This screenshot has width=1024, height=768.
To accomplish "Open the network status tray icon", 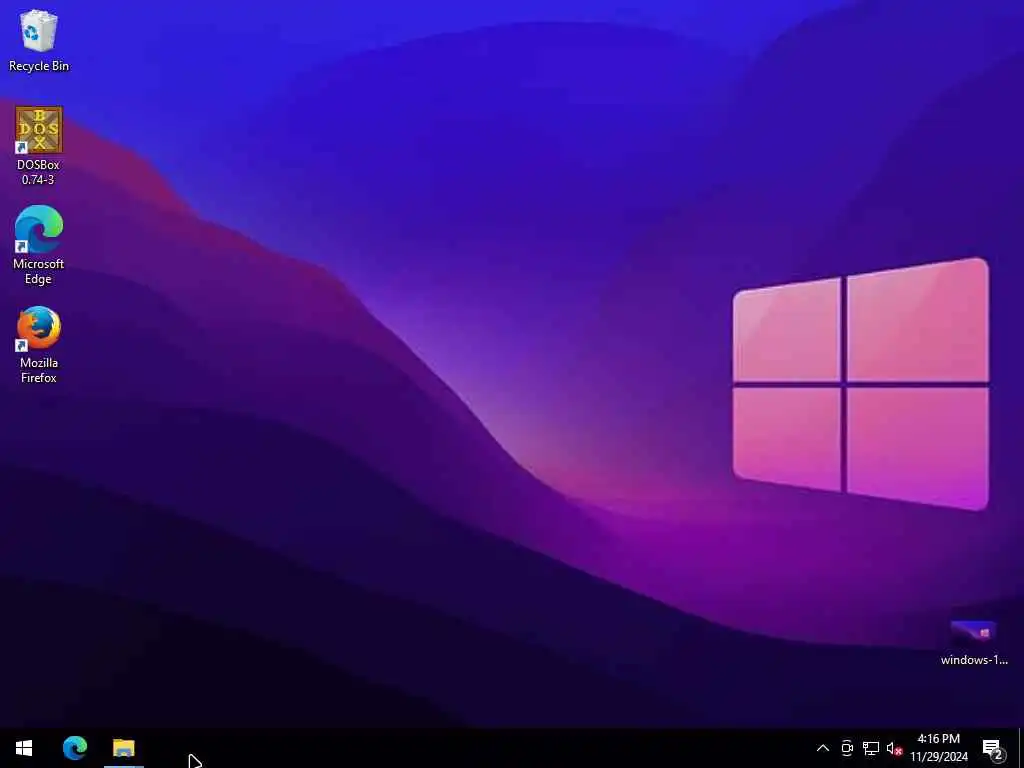I will (x=871, y=748).
